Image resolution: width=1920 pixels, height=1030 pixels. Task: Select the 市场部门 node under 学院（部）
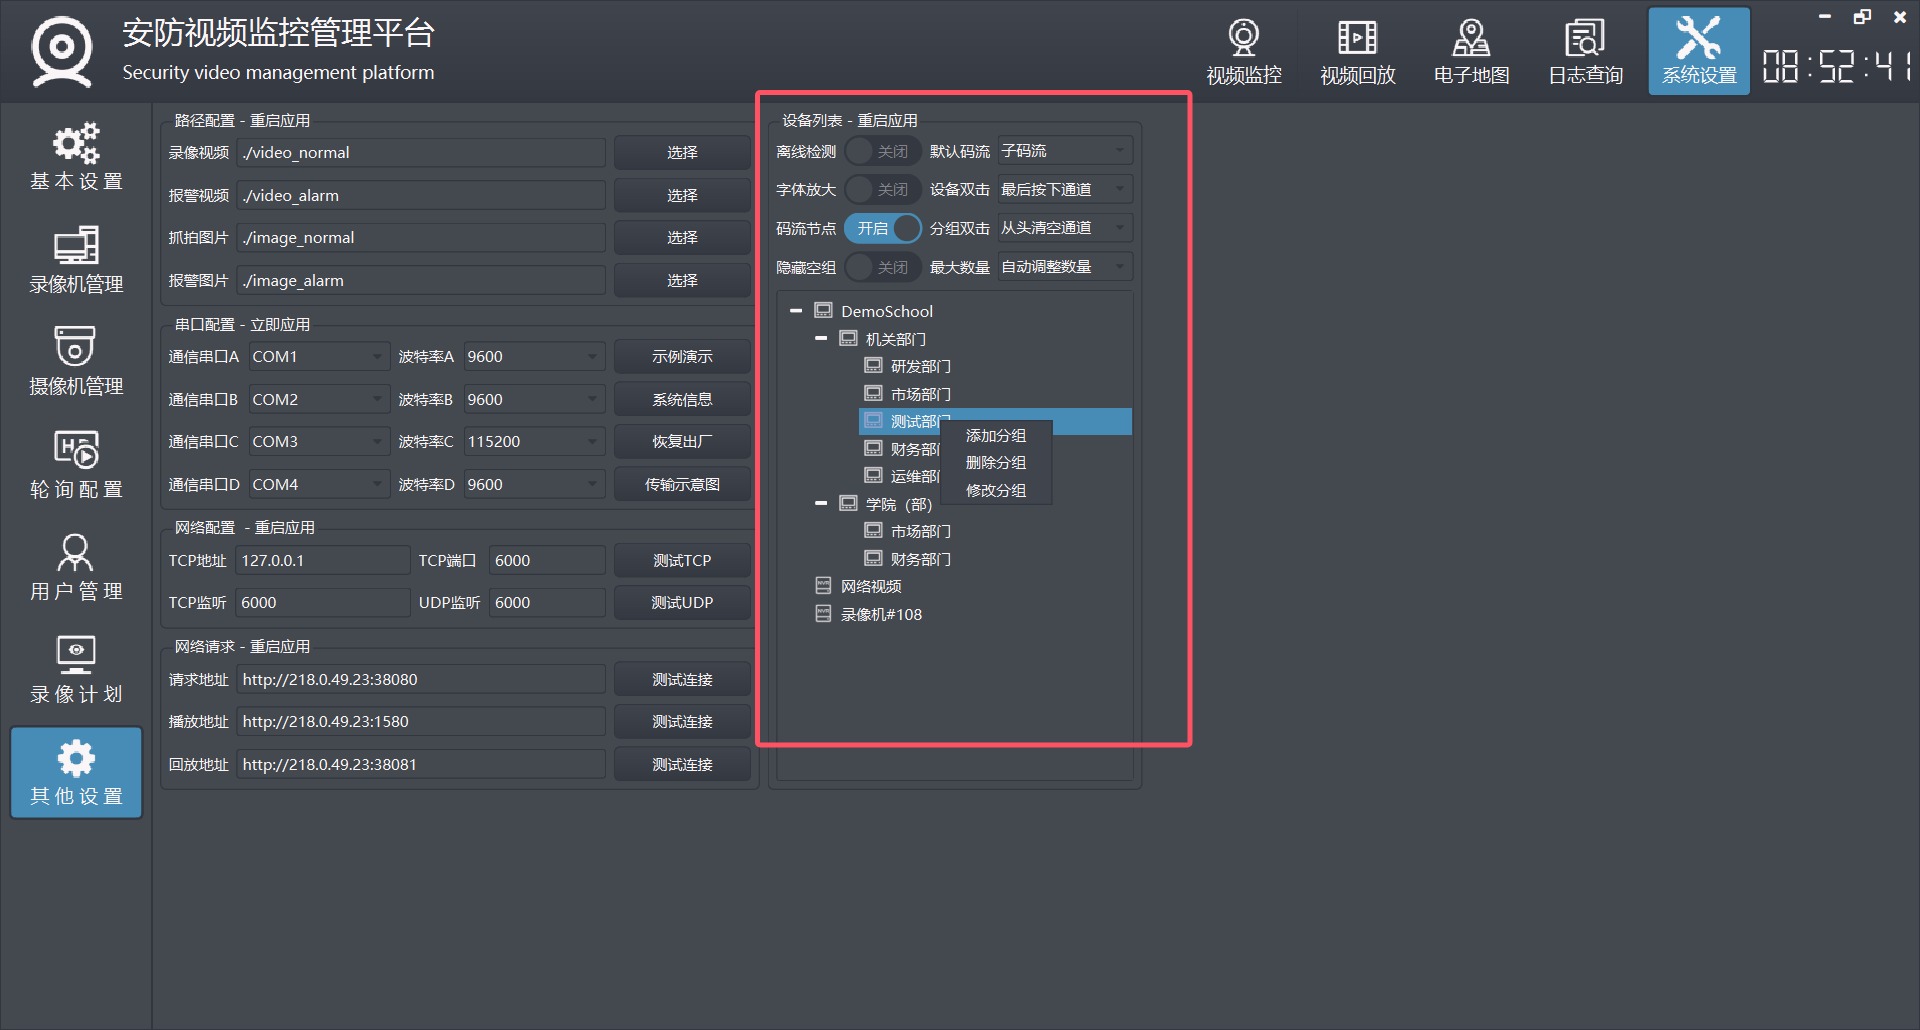point(920,531)
